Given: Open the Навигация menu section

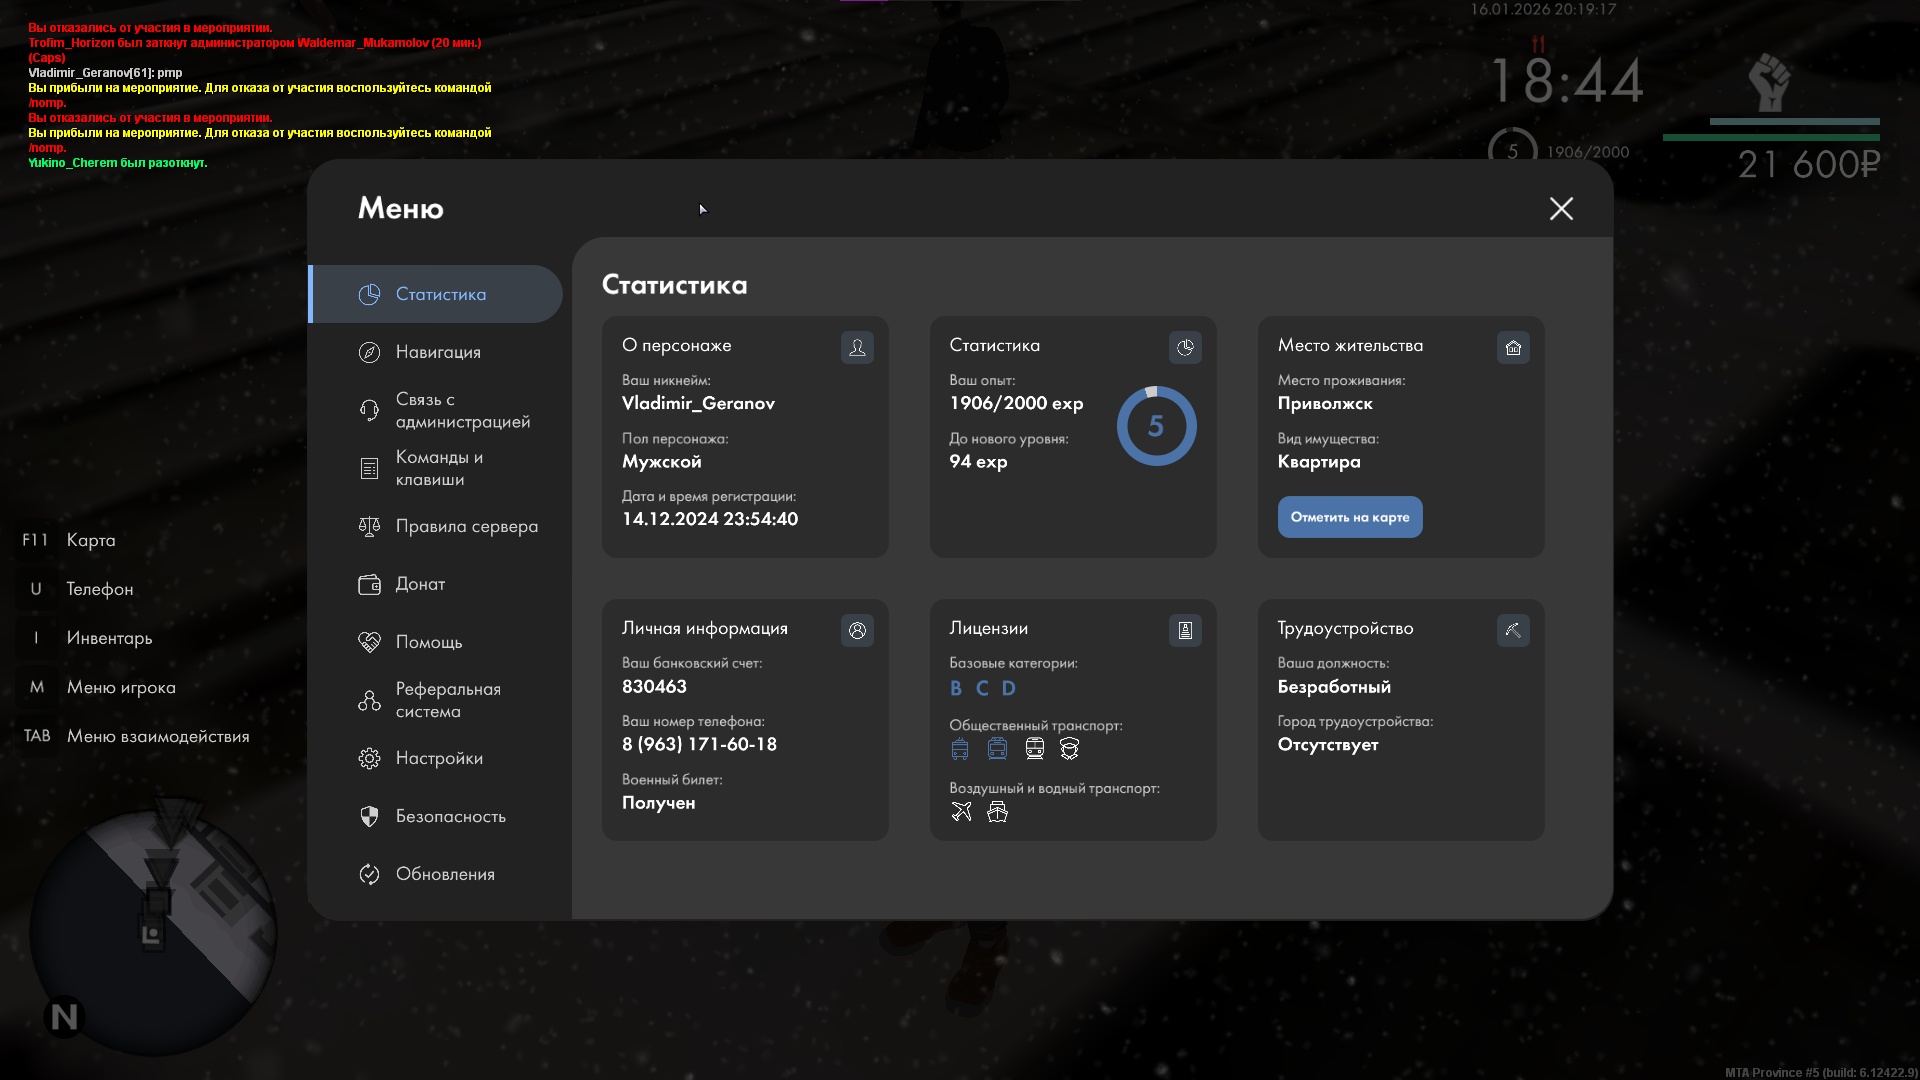Looking at the screenshot, I should tap(437, 352).
